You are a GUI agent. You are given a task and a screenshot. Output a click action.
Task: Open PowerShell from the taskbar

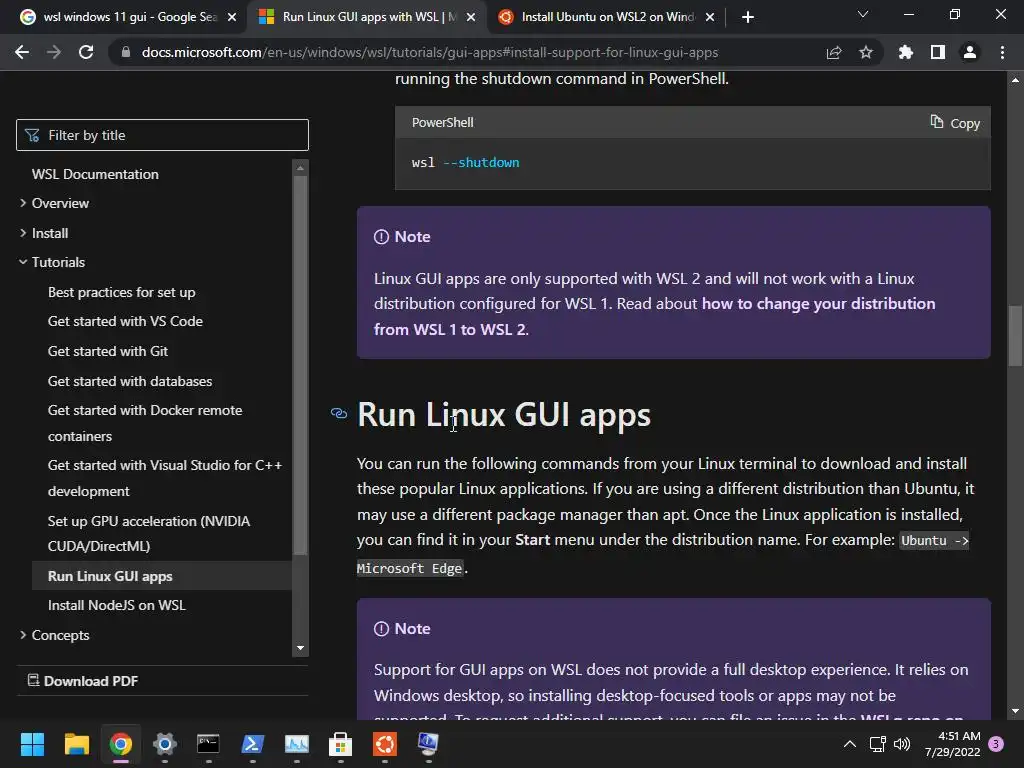coord(253,744)
